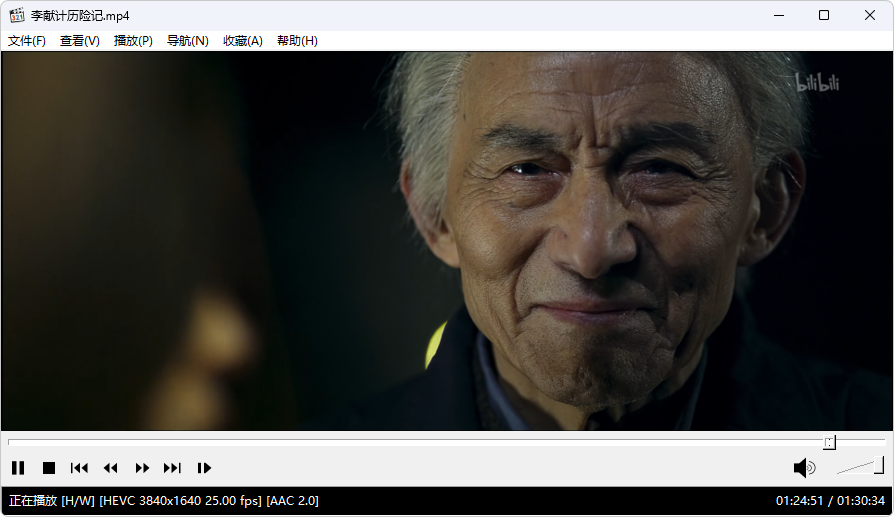This screenshot has height=517, width=894.
Task: Open the 播放(P) menu
Action: click(133, 41)
